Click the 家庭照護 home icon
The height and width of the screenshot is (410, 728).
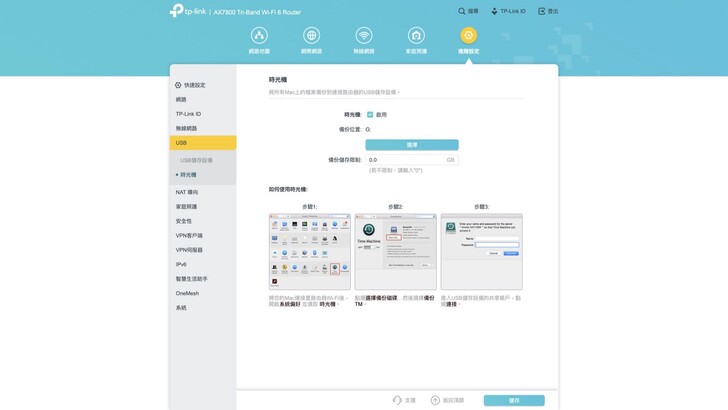pos(416,36)
